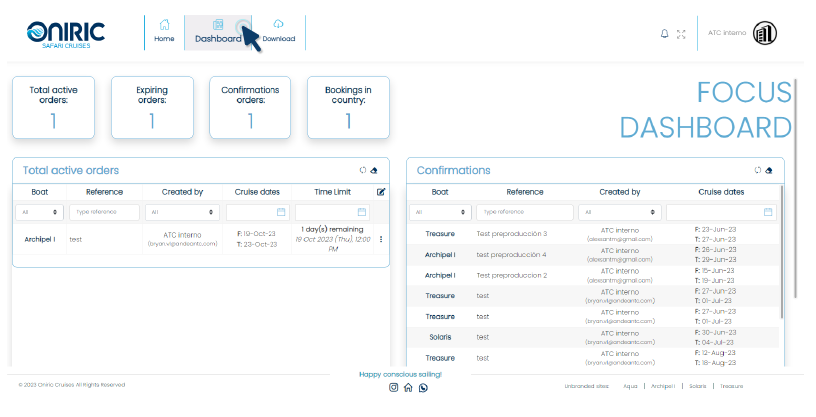Open the Instagram icon in footer
The height and width of the screenshot is (417, 816).
click(393, 387)
